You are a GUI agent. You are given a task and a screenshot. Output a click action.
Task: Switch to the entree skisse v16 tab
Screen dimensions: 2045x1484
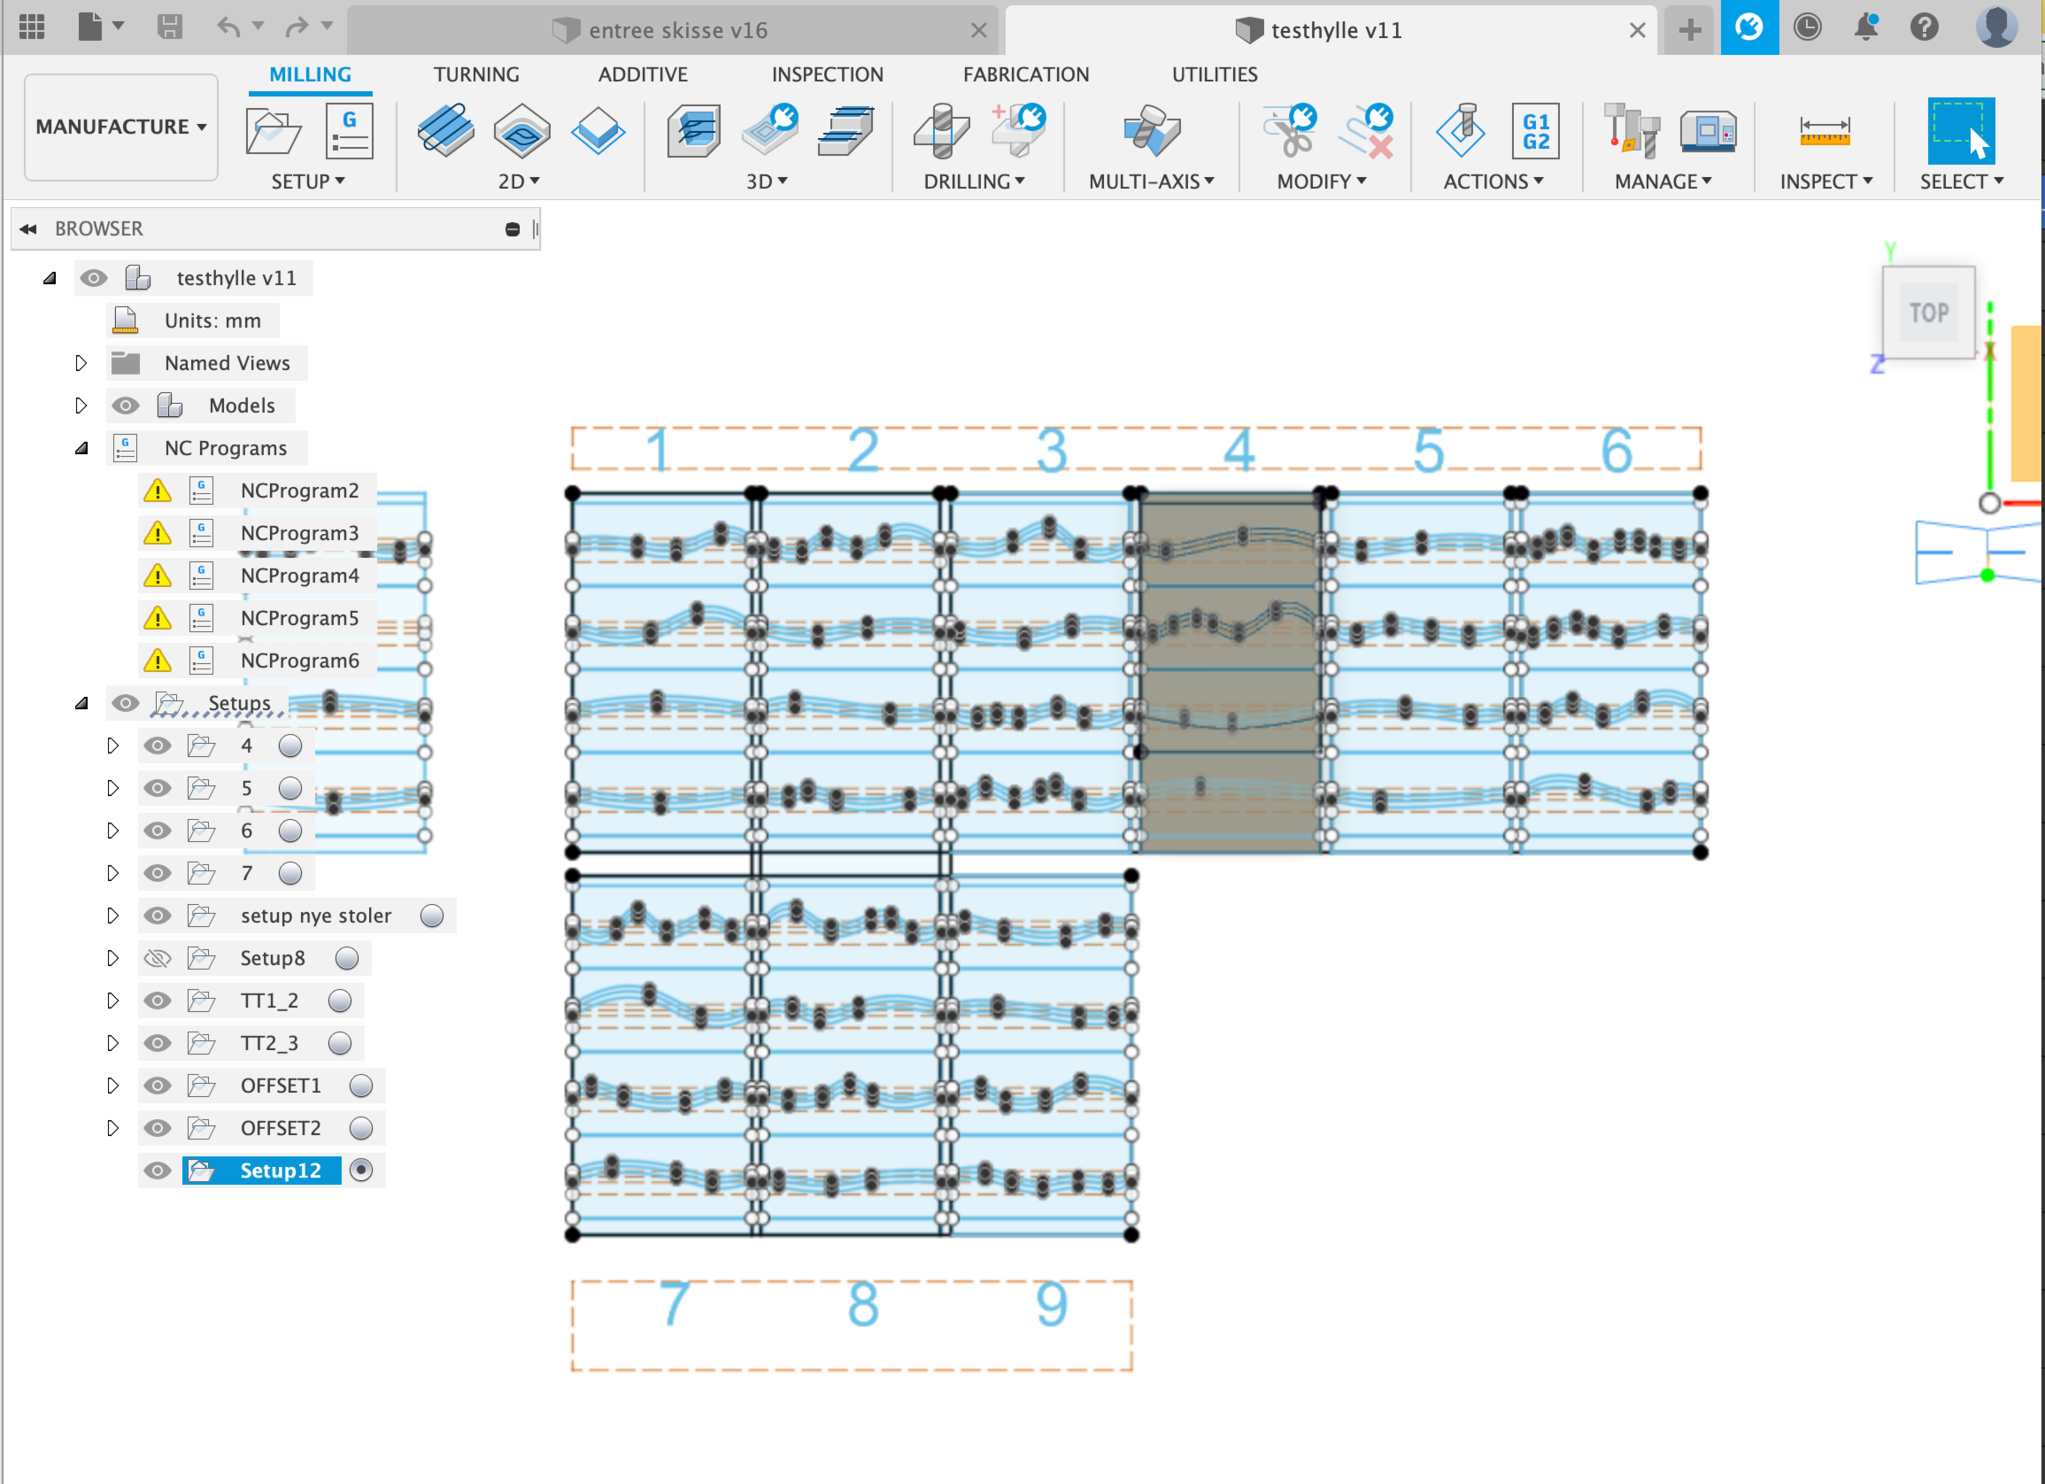coord(677,30)
